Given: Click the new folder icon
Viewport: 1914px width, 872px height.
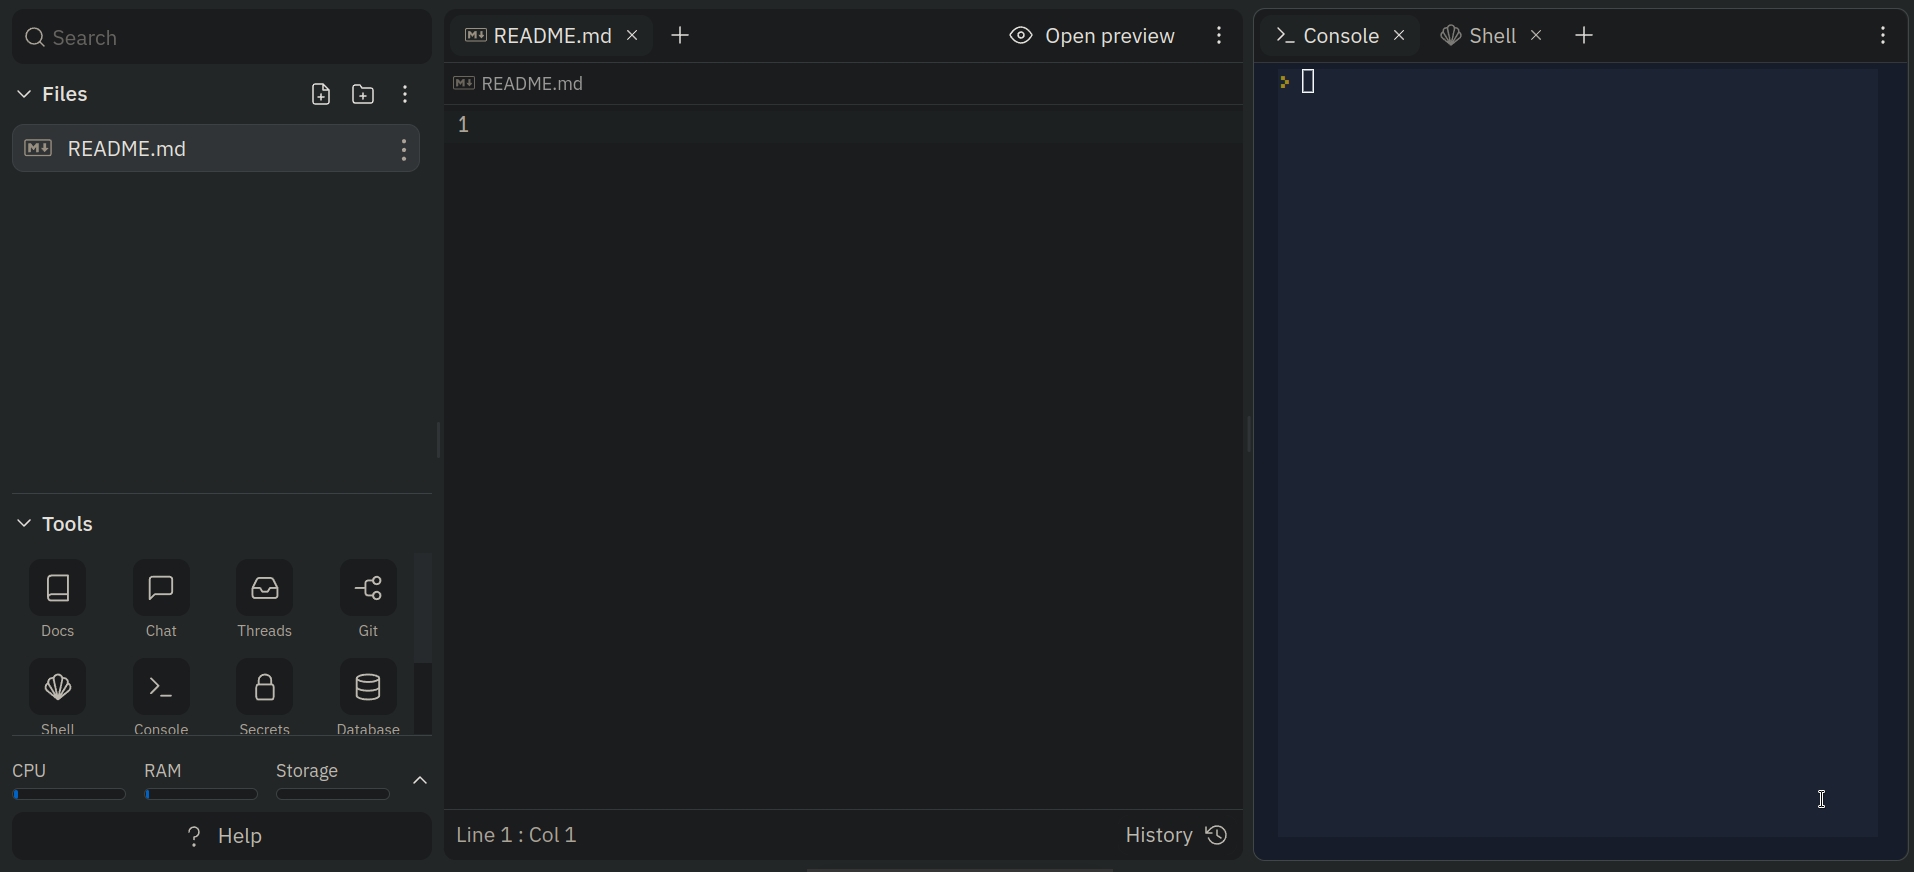Looking at the screenshot, I should 363,94.
